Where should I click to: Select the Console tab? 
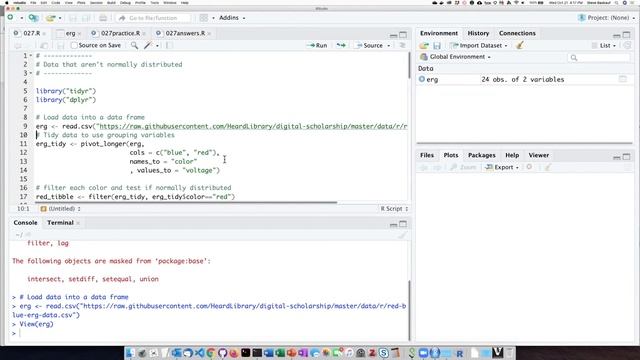[25, 222]
